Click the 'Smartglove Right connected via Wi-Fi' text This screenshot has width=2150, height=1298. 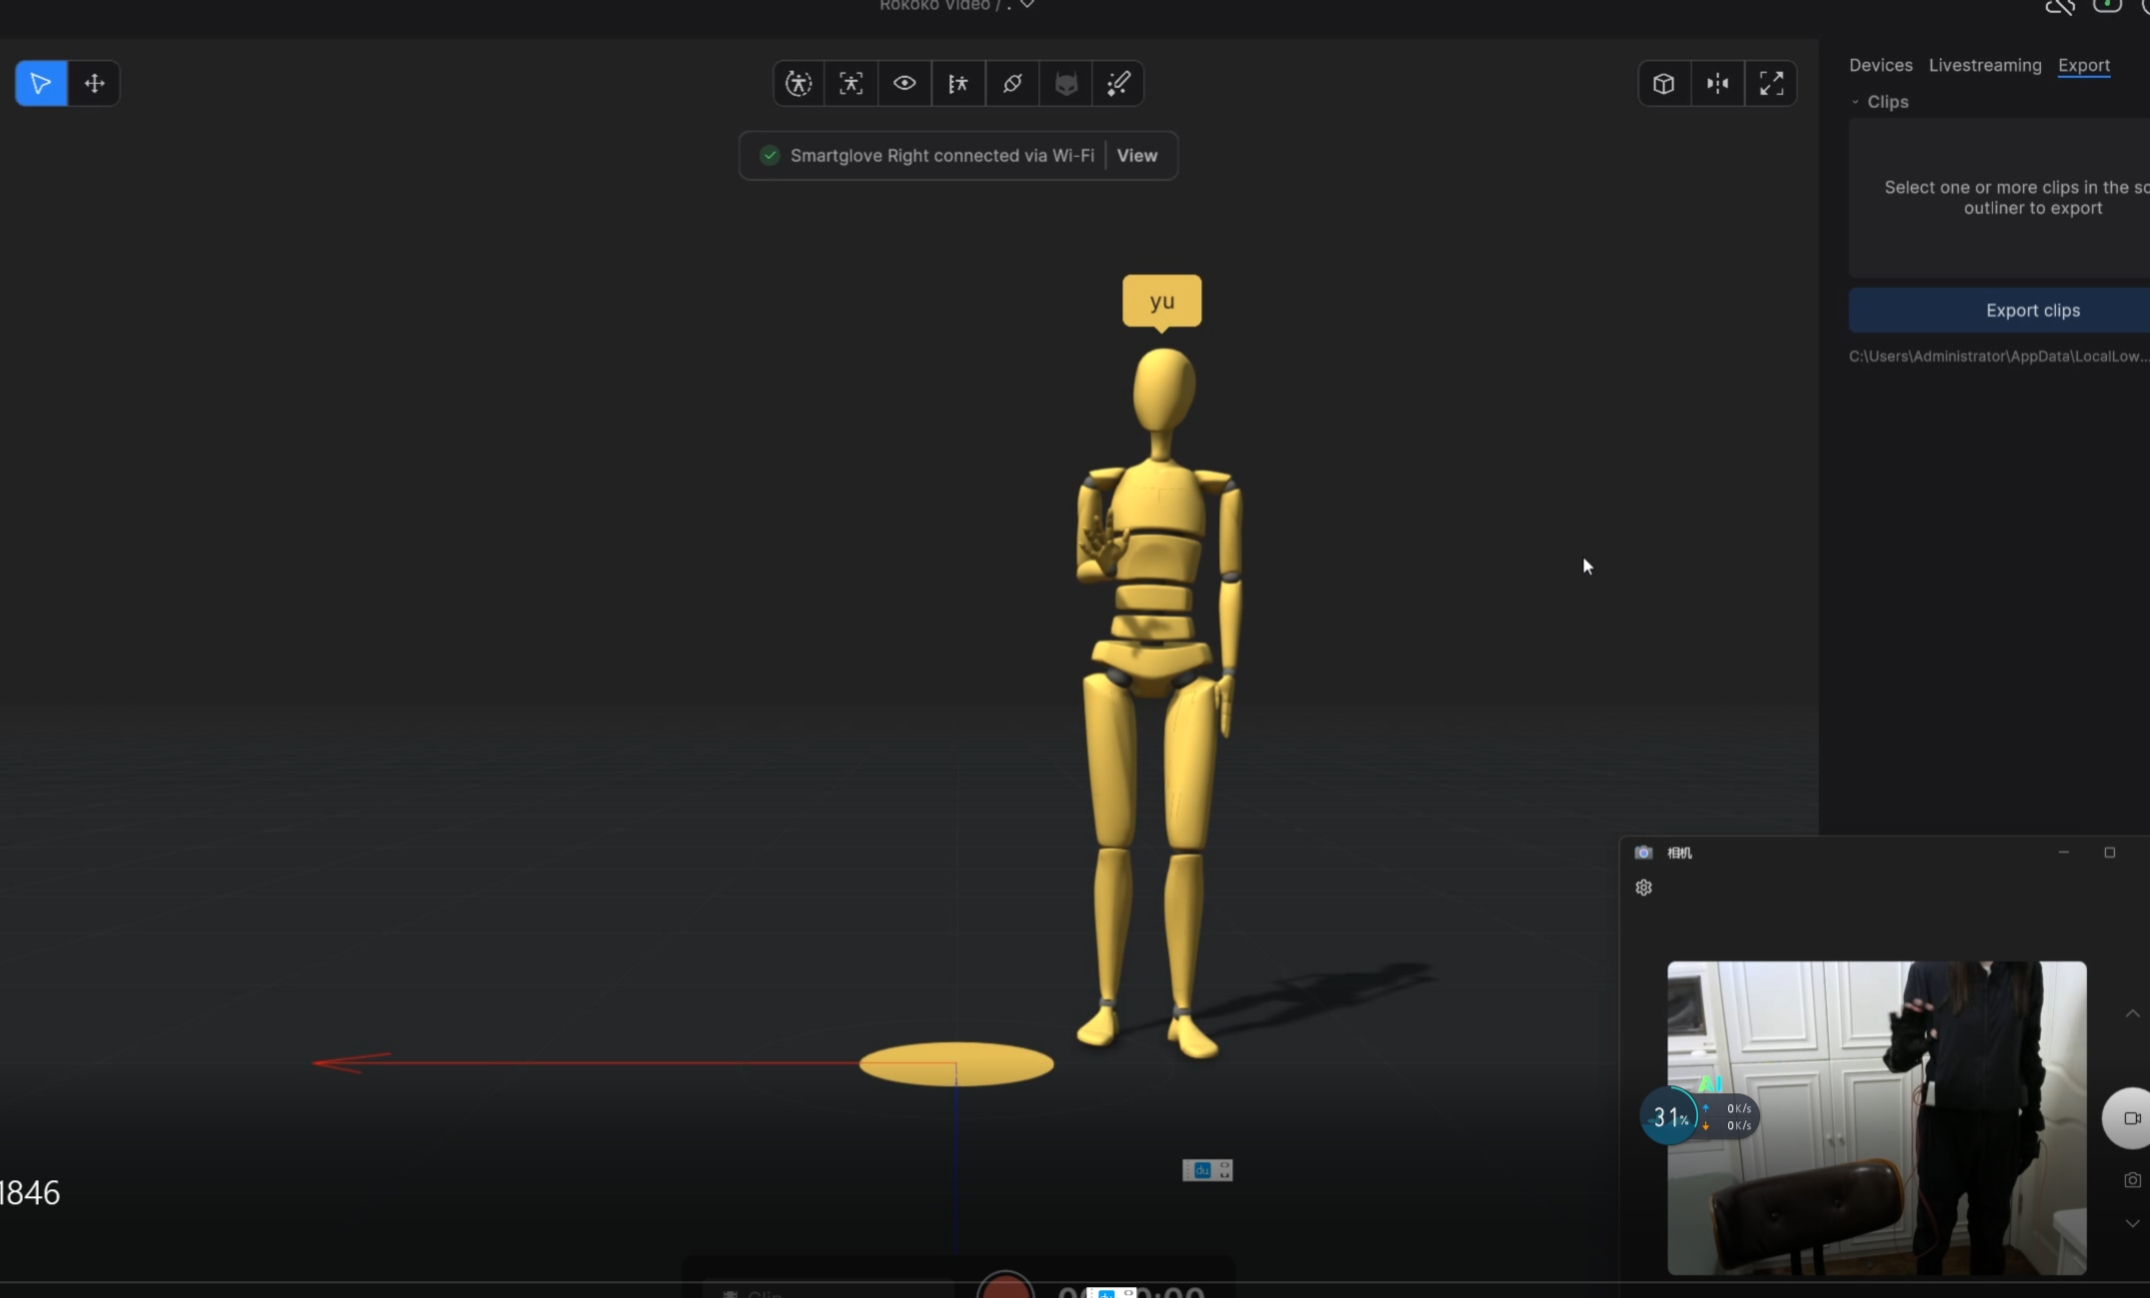click(942, 156)
